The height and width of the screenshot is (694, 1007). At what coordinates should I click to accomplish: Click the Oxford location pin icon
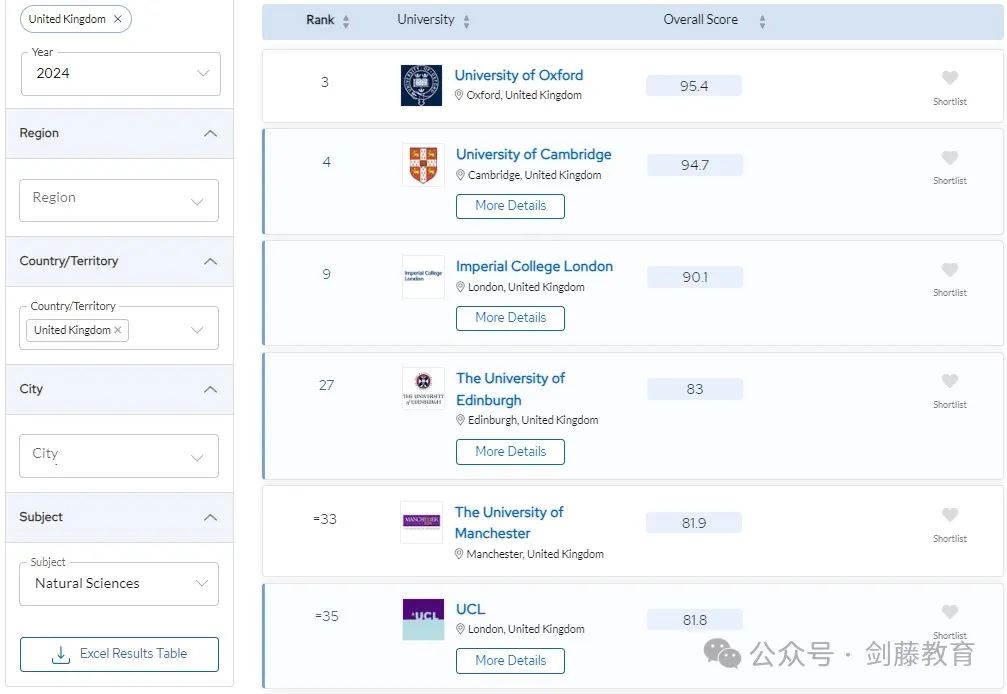tap(459, 95)
